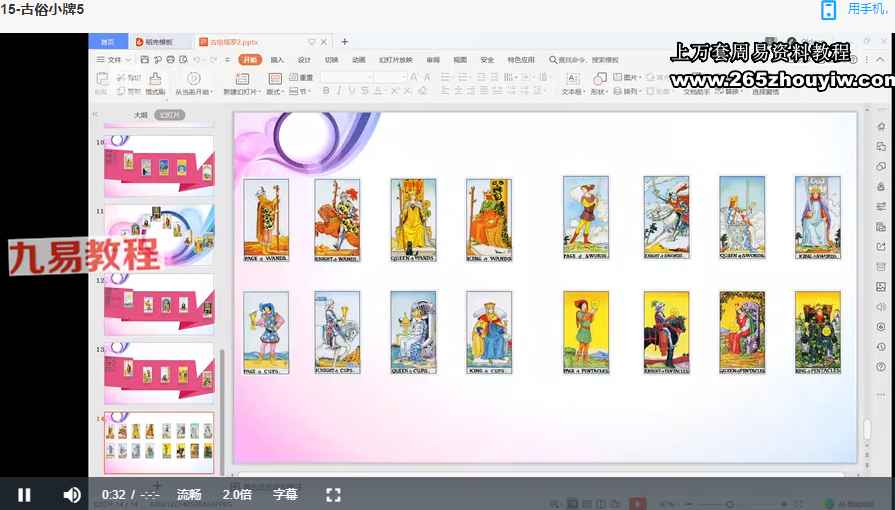Click the home icon in the right sidebar
This screenshot has height=510, width=895.
[x=881, y=126]
